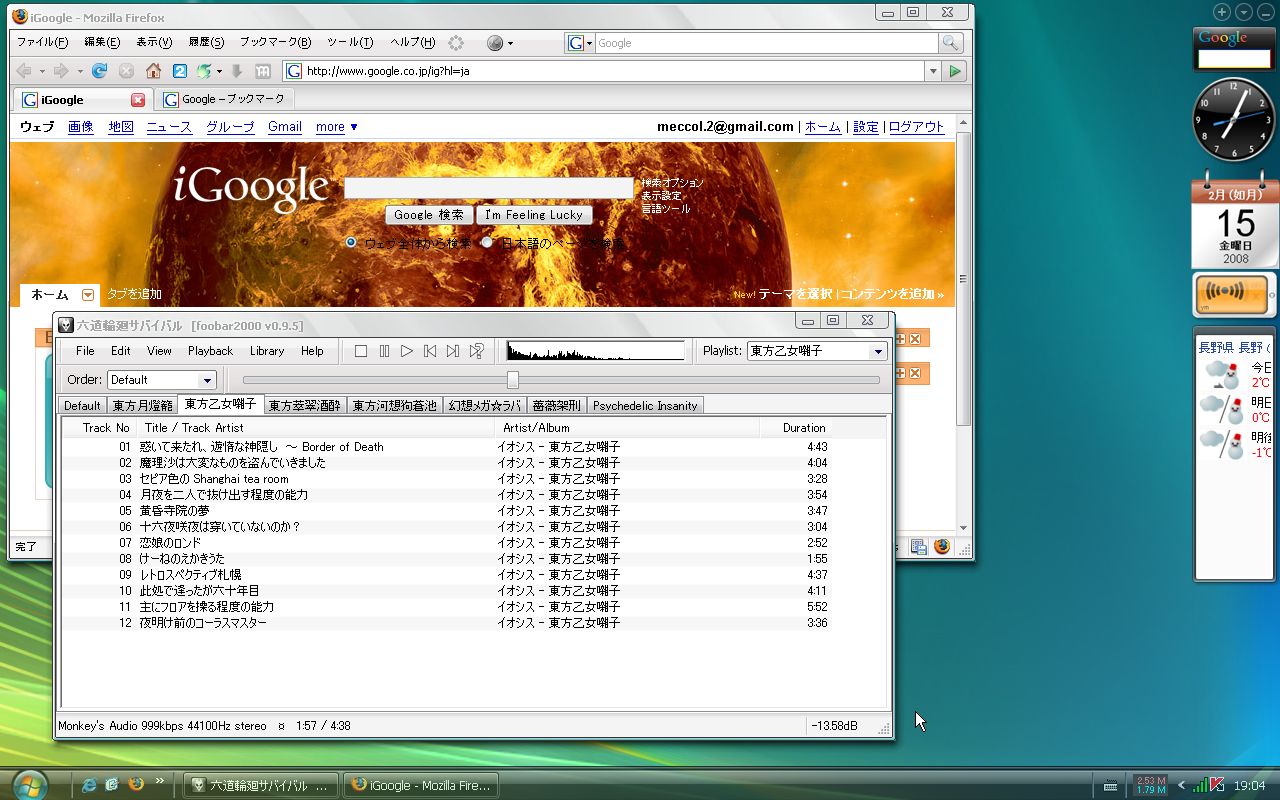Click the I'm Feeling Lucky button

534,215
